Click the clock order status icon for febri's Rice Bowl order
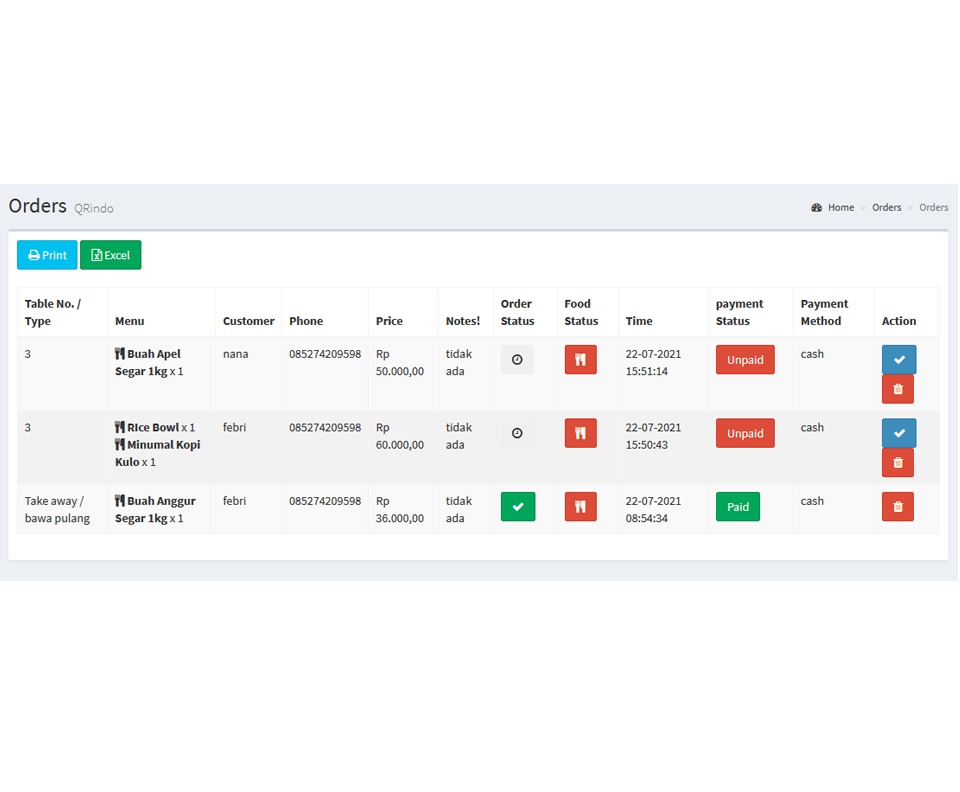The image size is (960, 792). 517,433
